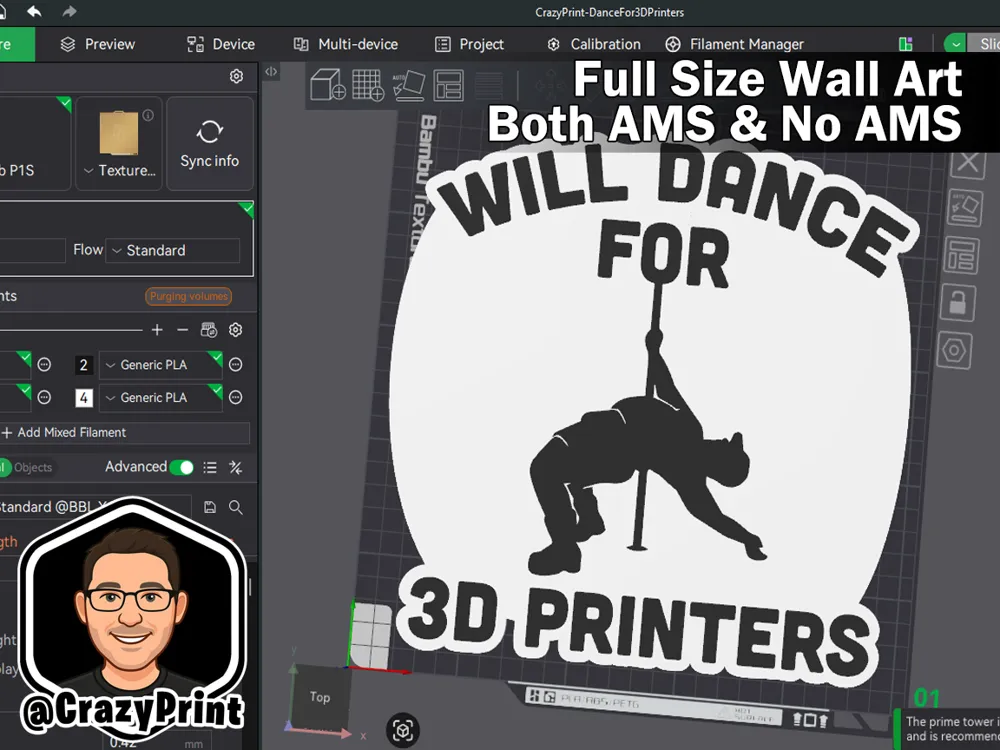
Task: Click the plate lock icon
Action: [957, 302]
